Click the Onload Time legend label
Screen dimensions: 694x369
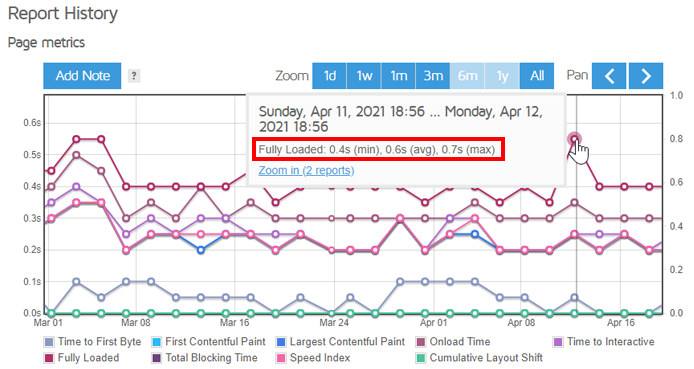point(460,342)
